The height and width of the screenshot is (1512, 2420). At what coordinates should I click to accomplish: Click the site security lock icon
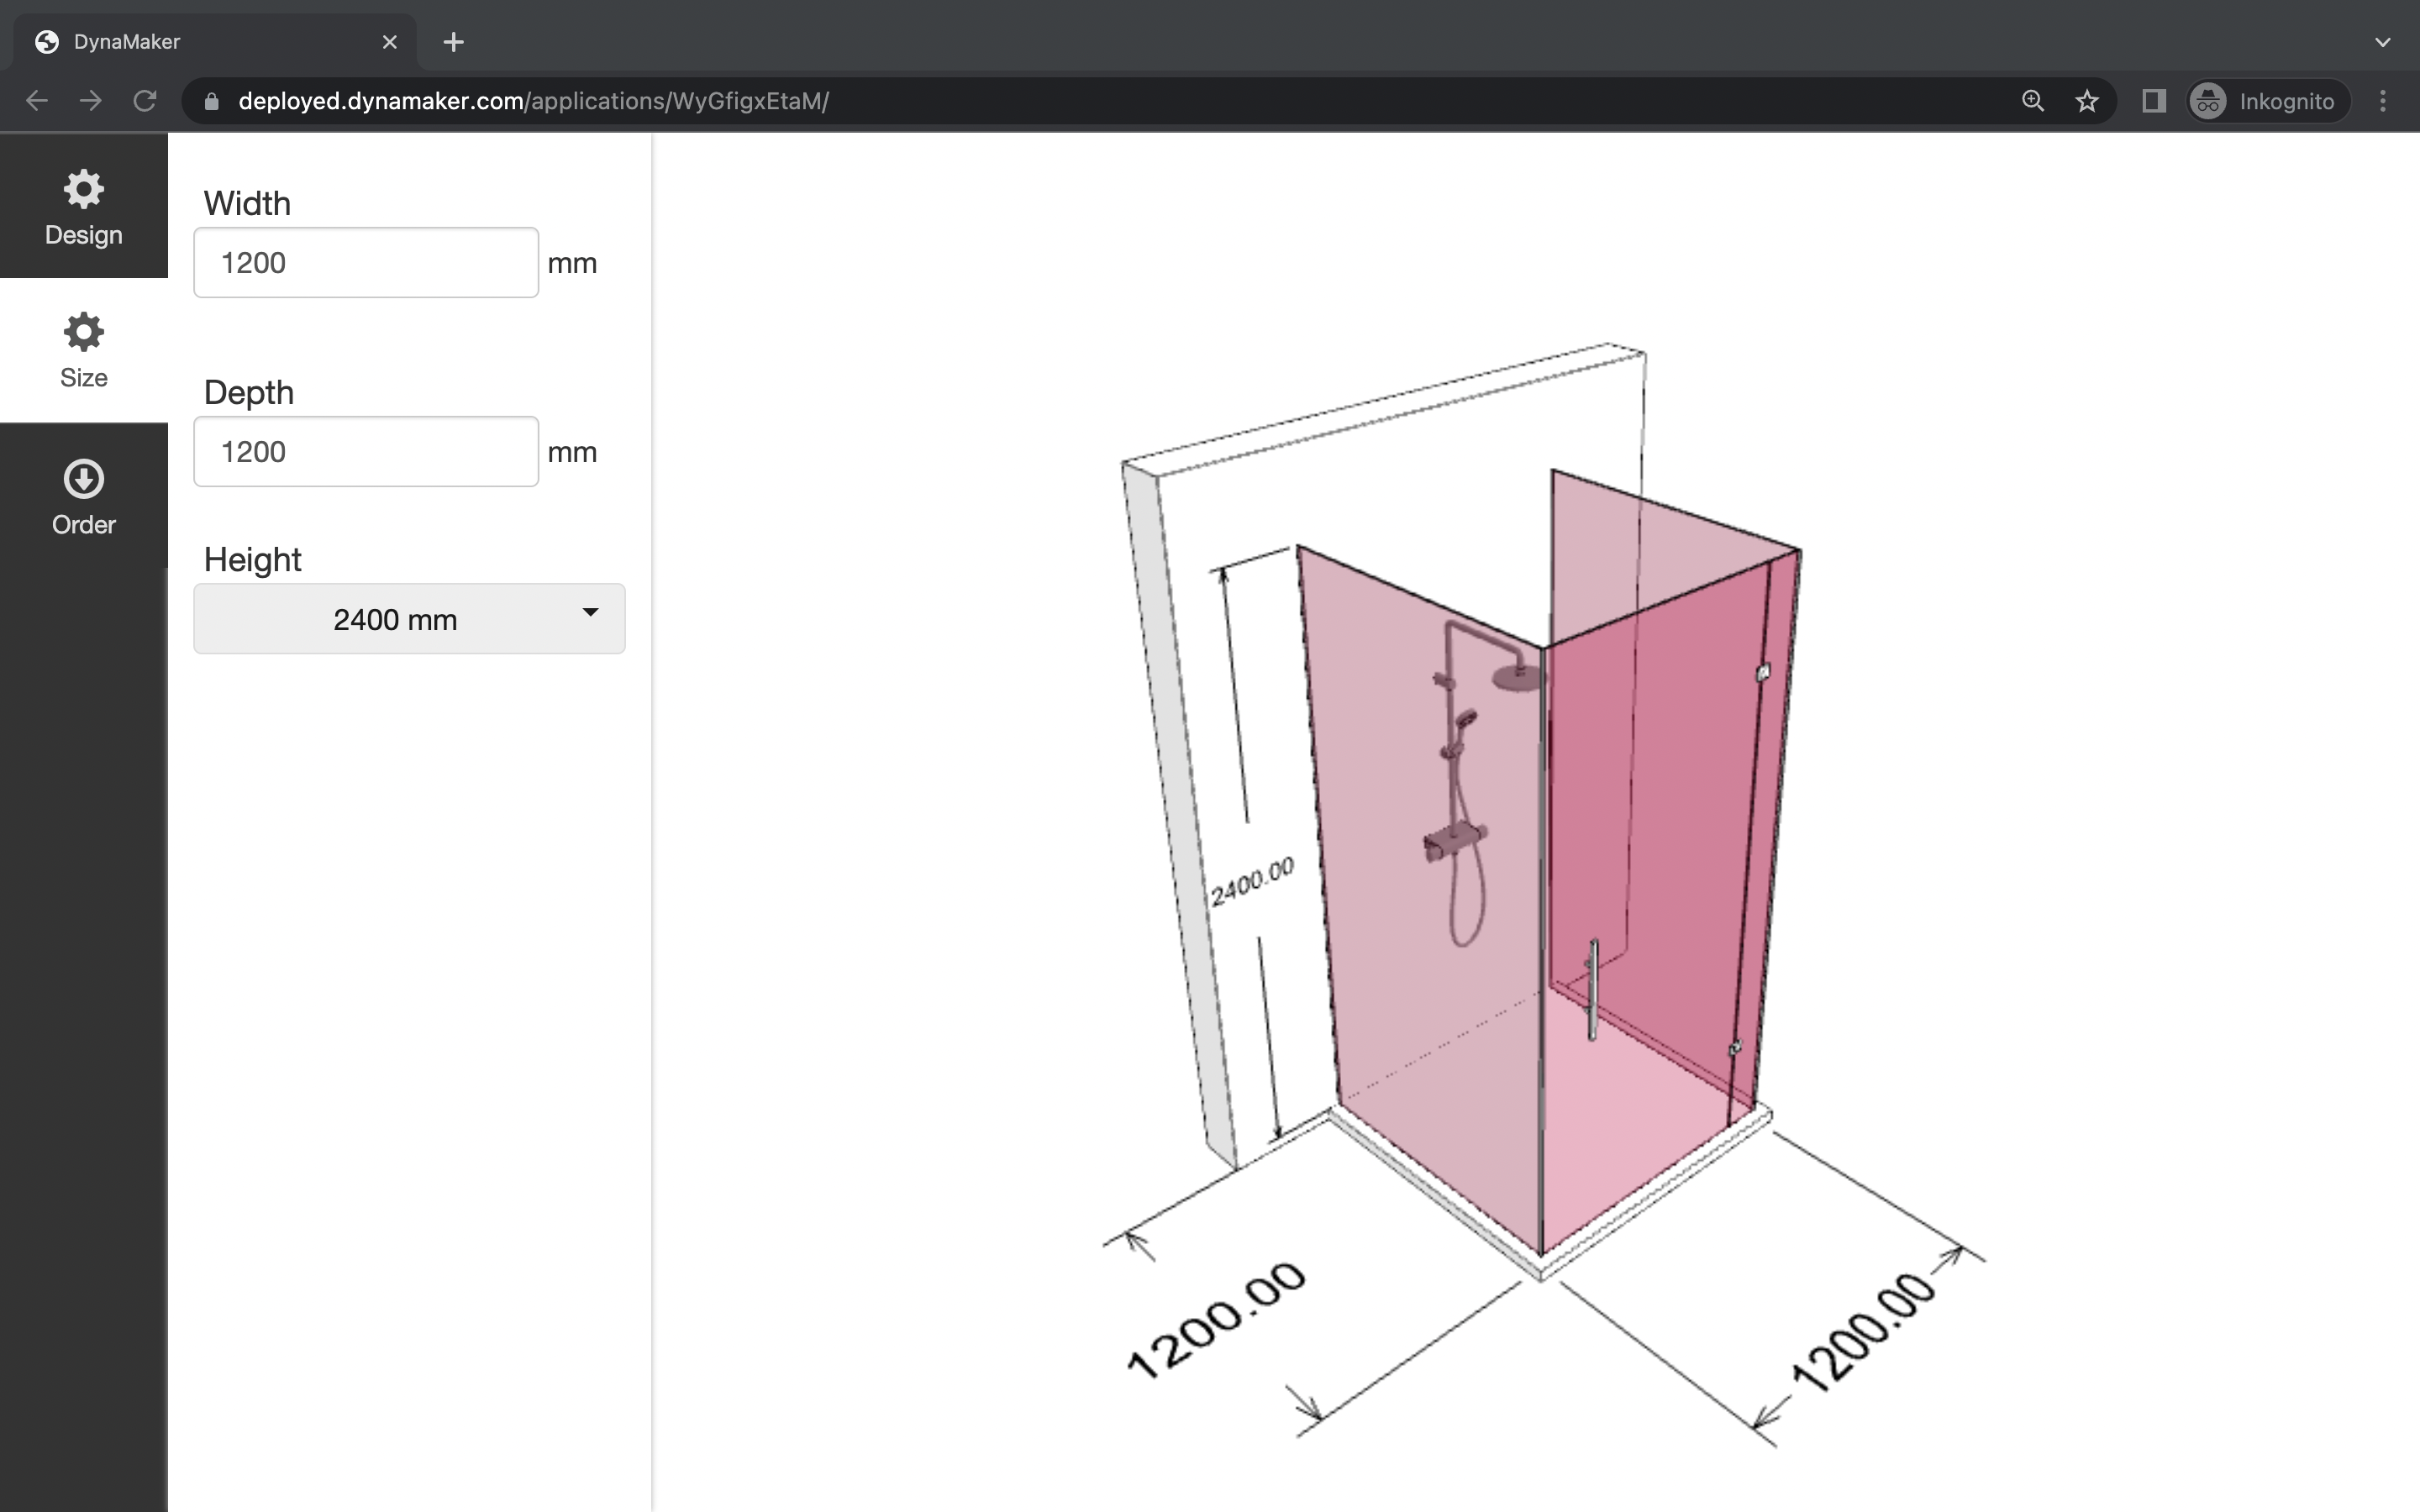210,100
